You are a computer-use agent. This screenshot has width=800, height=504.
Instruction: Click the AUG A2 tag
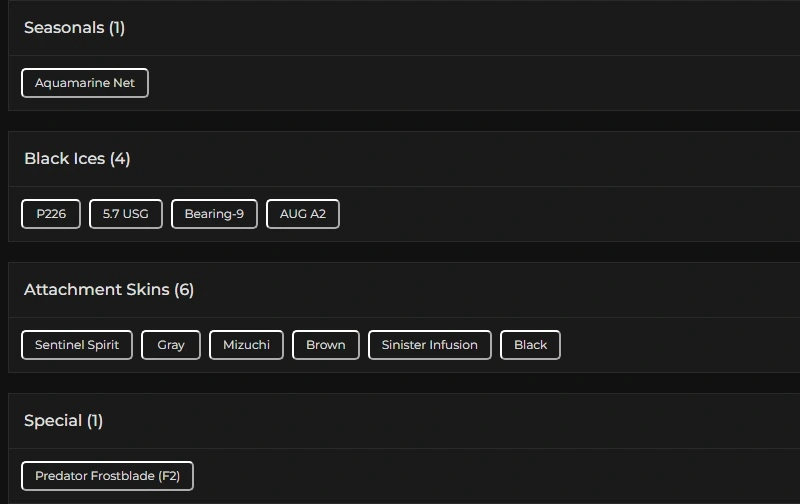pos(303,214)
